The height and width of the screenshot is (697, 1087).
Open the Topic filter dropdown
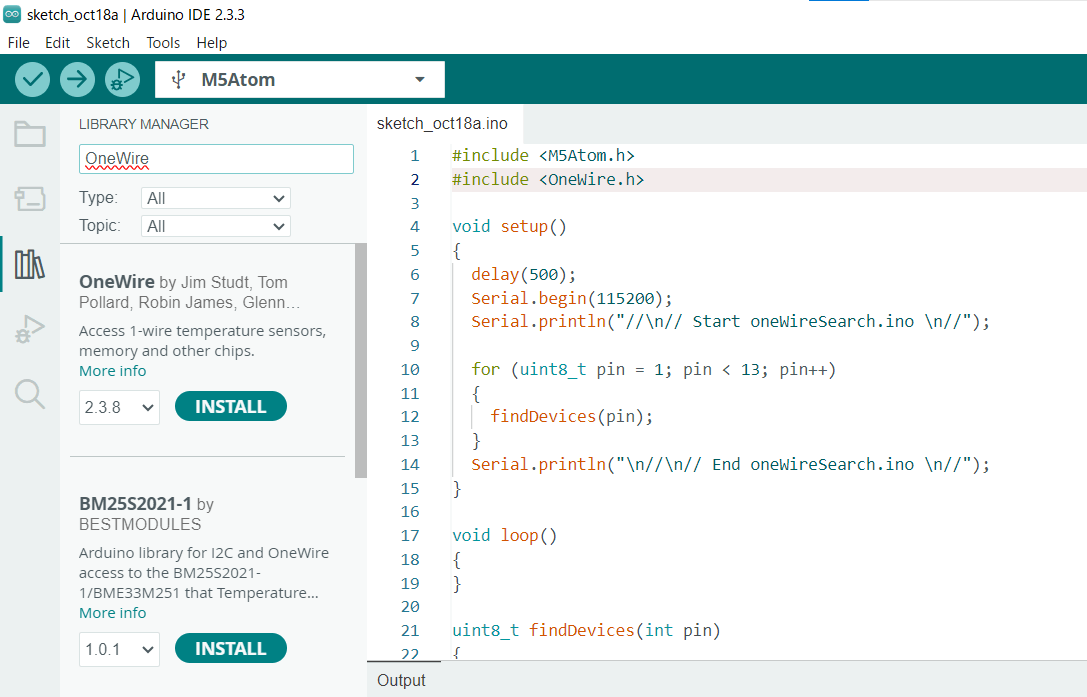point(216,226)
